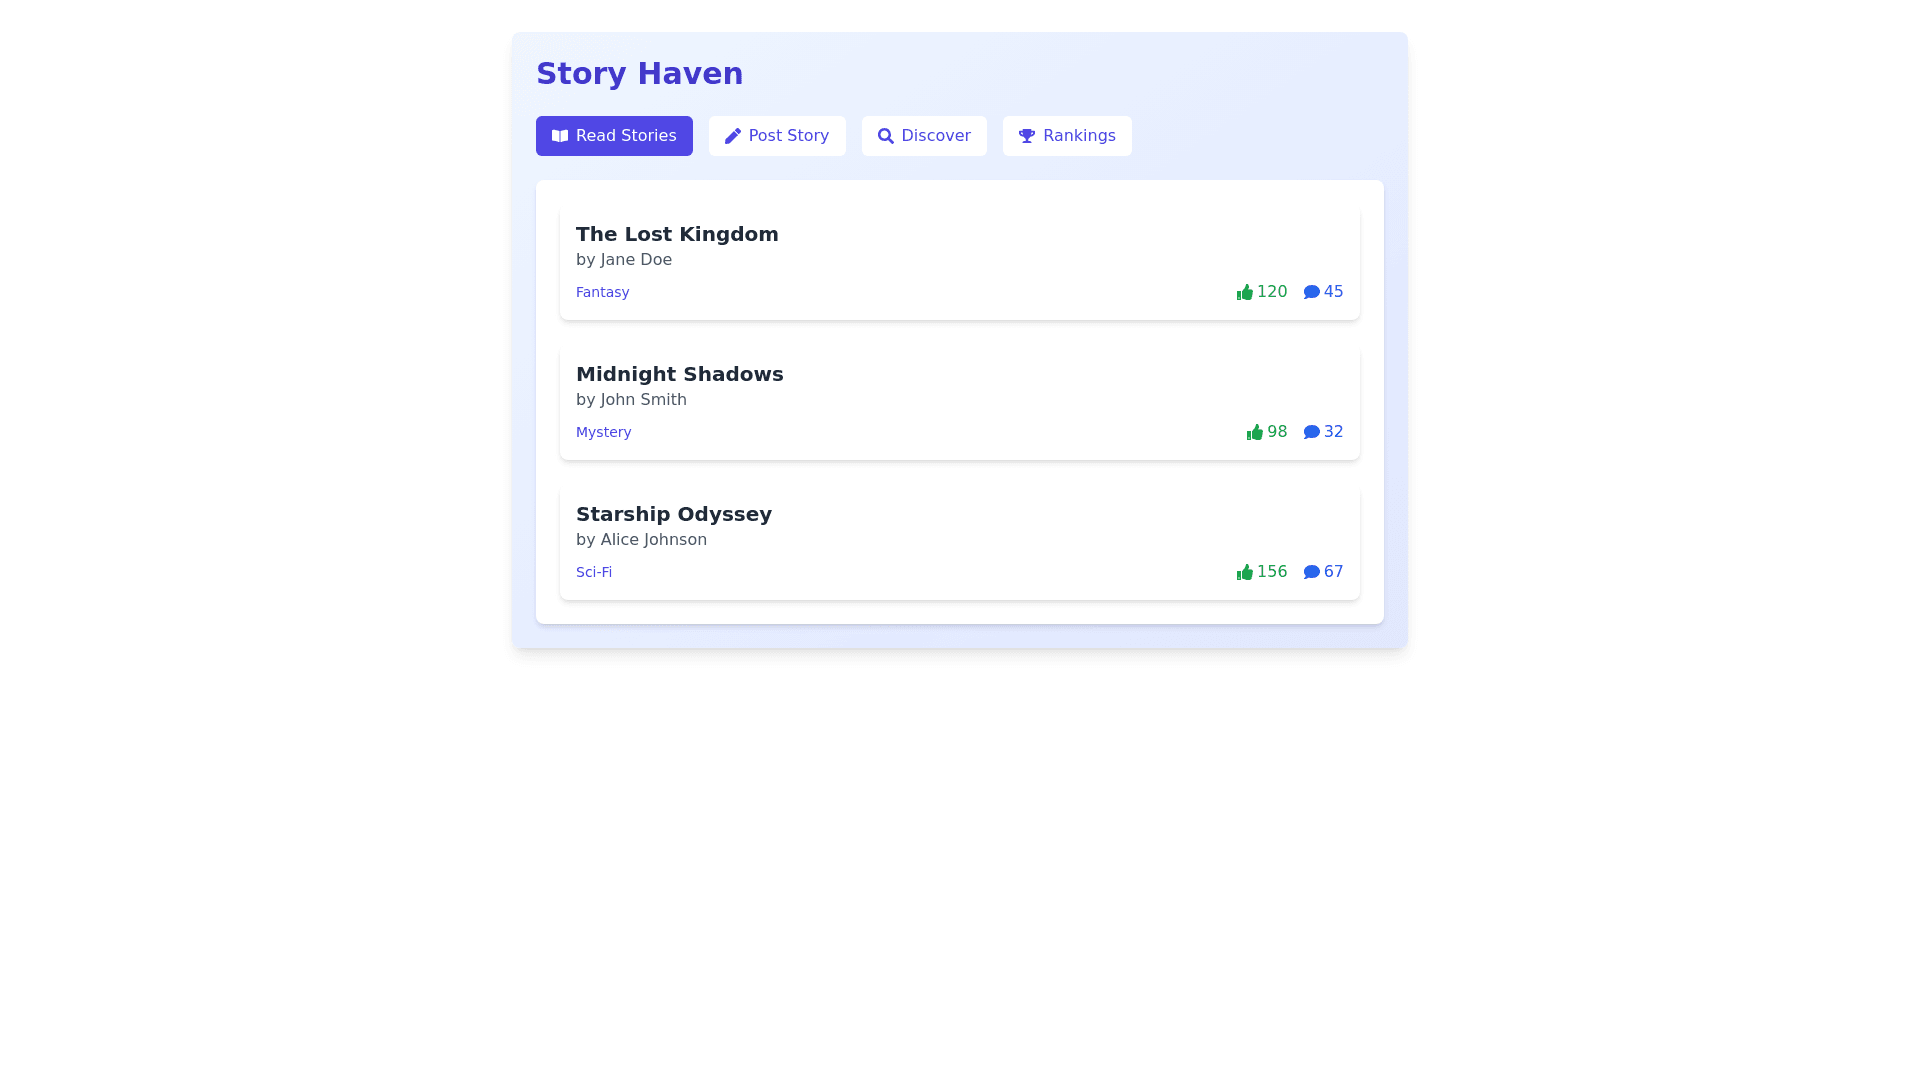Screen dimensions: 1920x1080
Task: Click the book icon on Read Stories
Action: coord(560,136)
